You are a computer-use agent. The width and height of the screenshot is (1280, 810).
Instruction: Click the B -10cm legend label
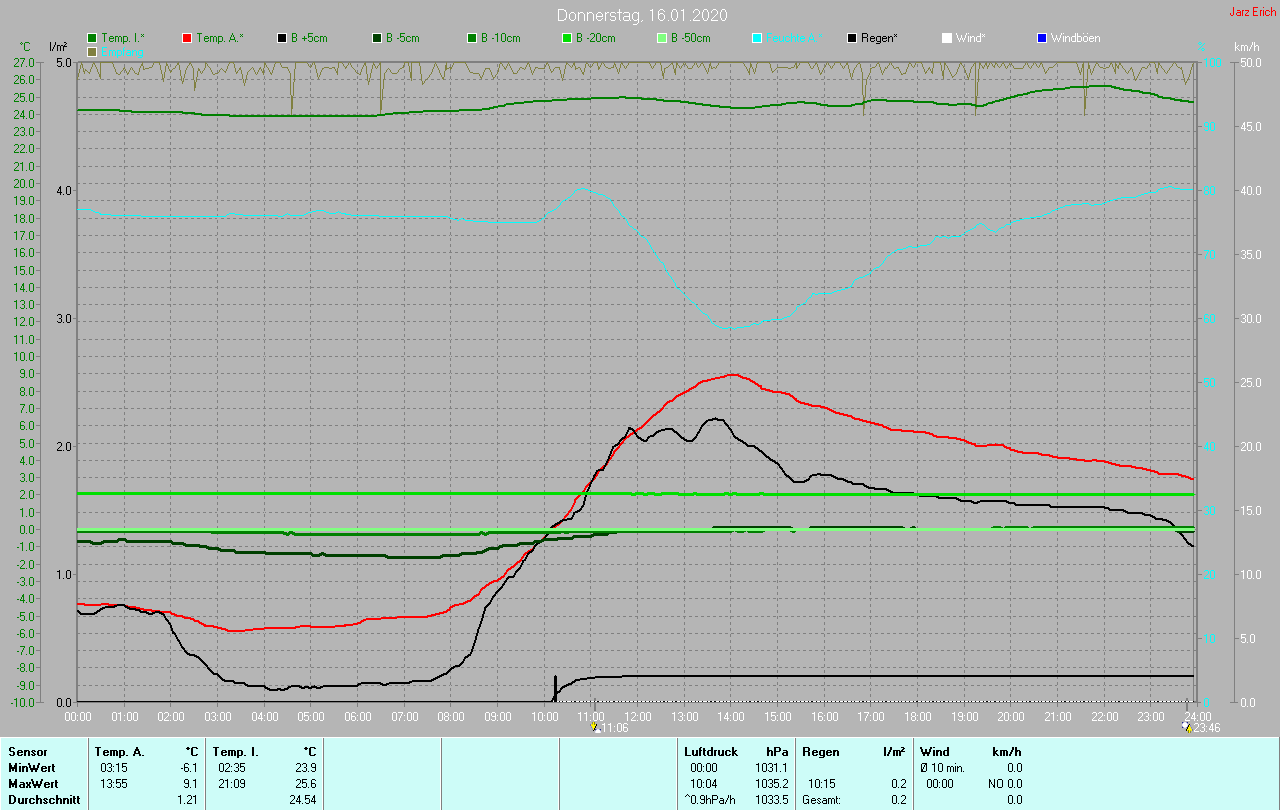click(500, 38)
